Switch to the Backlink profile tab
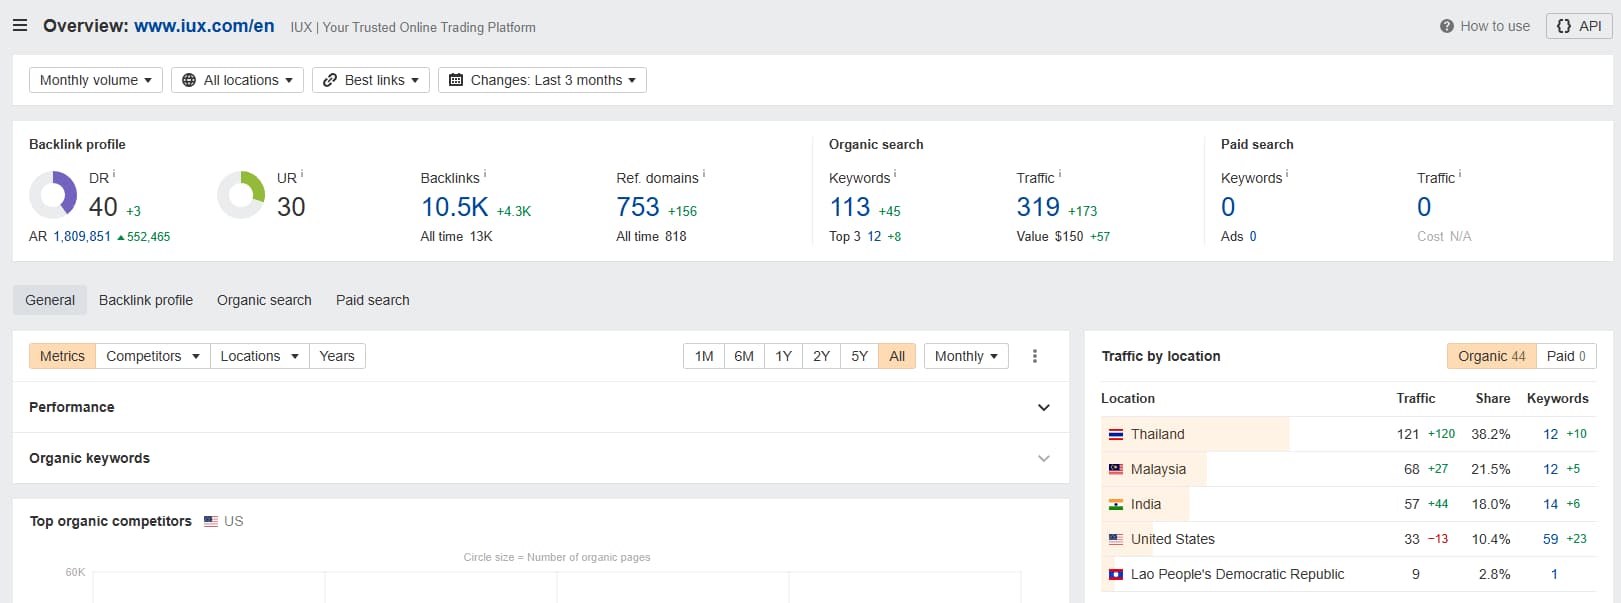1621x603 pixels. (x=146, y=300)
